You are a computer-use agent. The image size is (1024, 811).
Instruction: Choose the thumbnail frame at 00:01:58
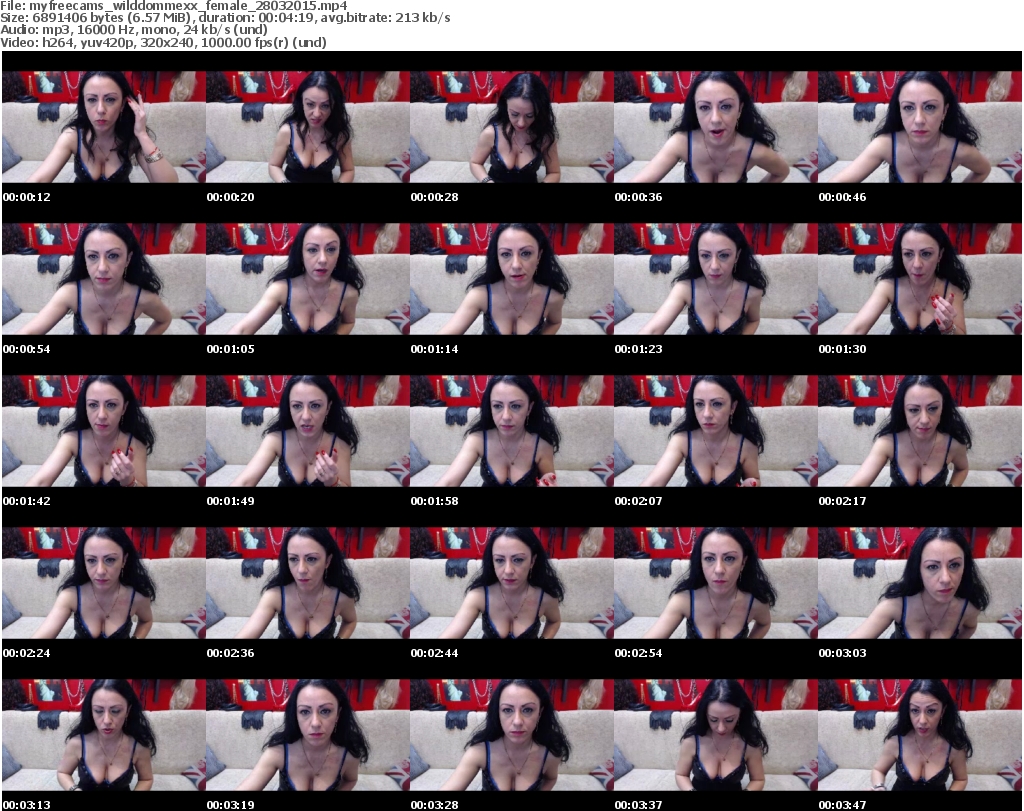click(x=511, y=431)
